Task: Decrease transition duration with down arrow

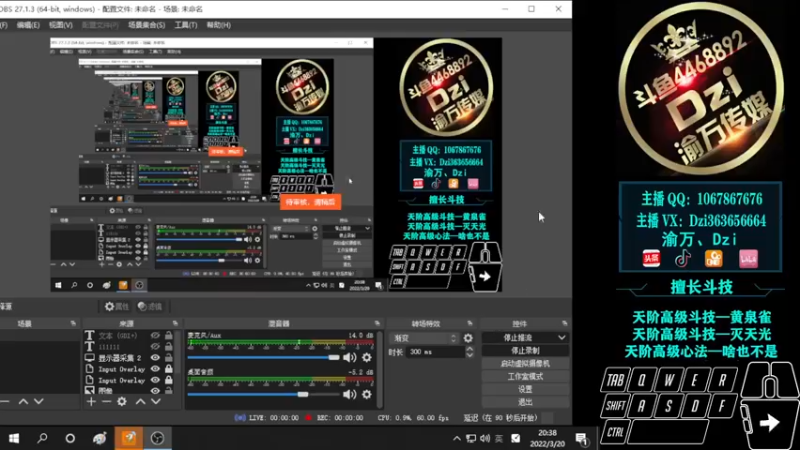Action: [469, 355]
